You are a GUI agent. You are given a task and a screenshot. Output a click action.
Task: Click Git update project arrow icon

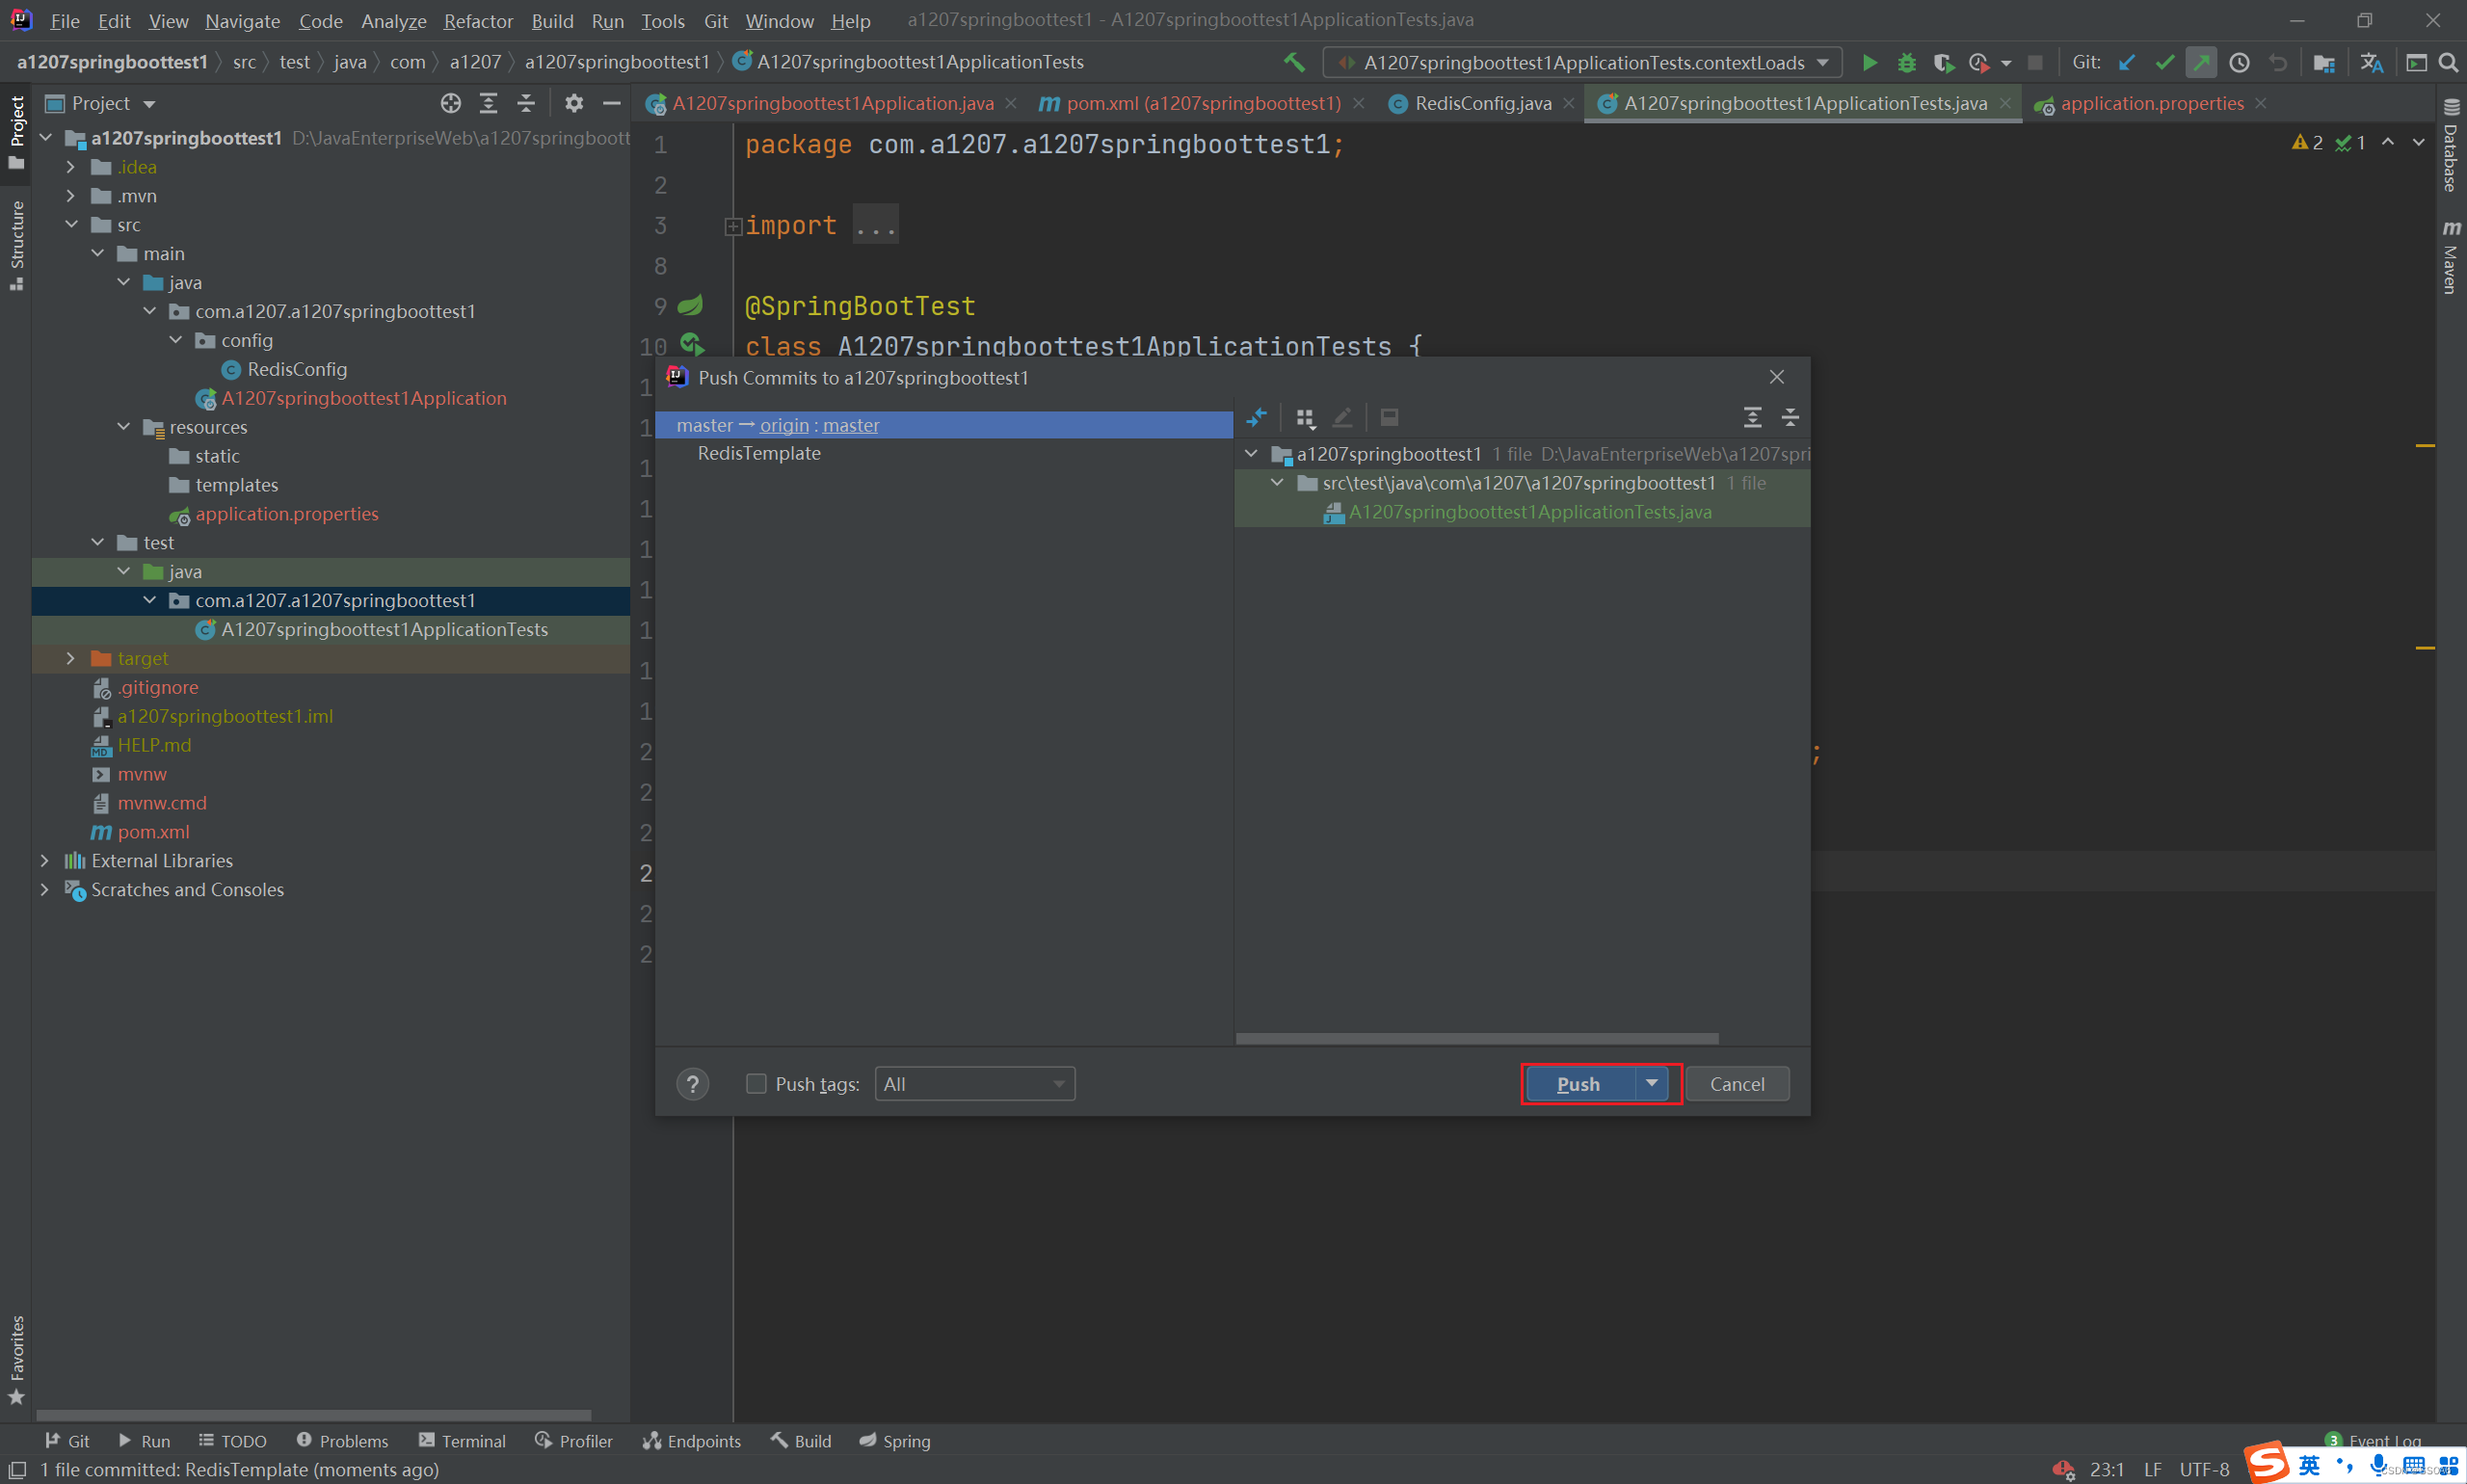2127,63
